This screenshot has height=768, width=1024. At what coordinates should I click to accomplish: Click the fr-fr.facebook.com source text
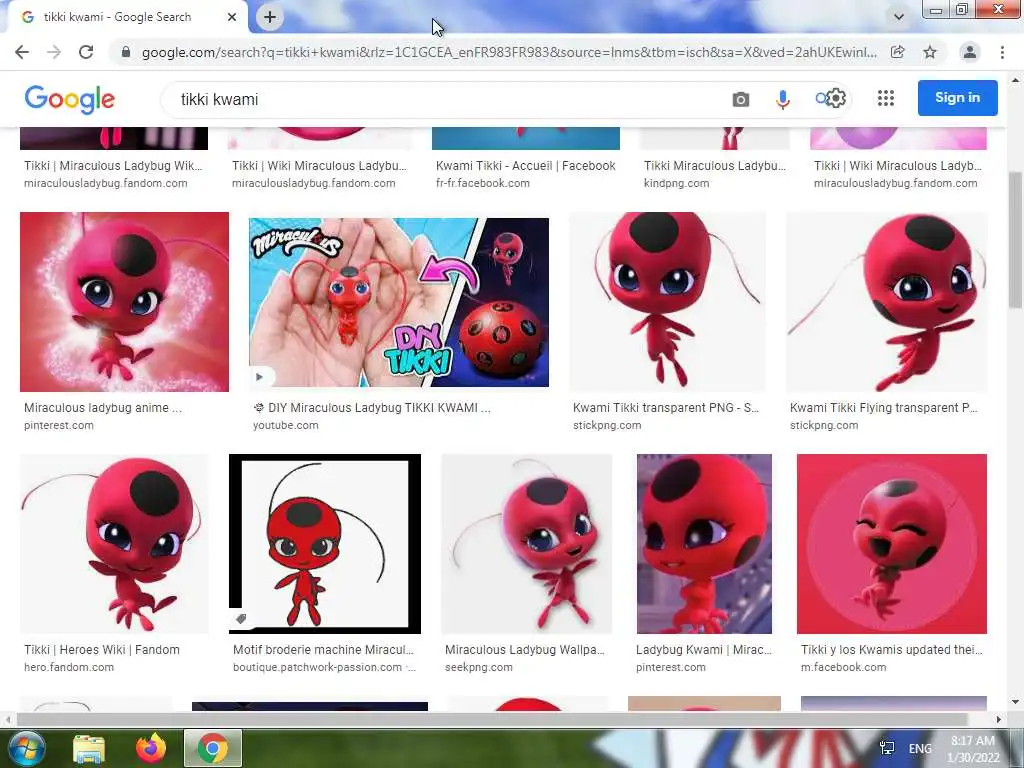483,184
